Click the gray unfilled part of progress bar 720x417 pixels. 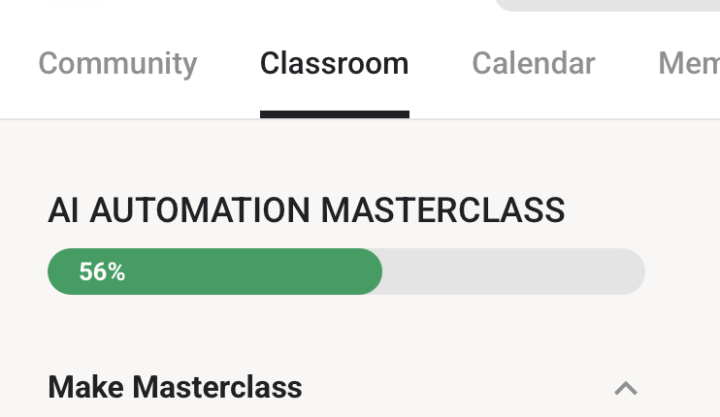pyautogui.click(x=510, y=272)
